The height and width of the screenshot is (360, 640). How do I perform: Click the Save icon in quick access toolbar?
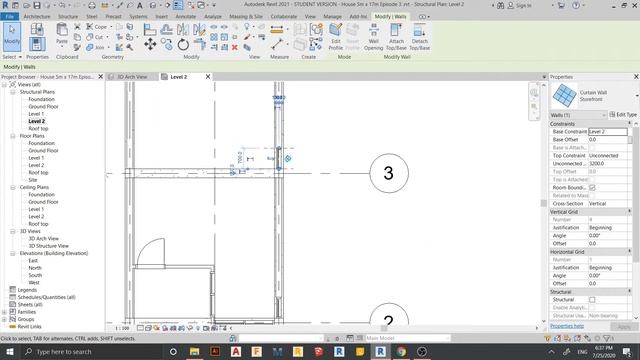point(37,5)
